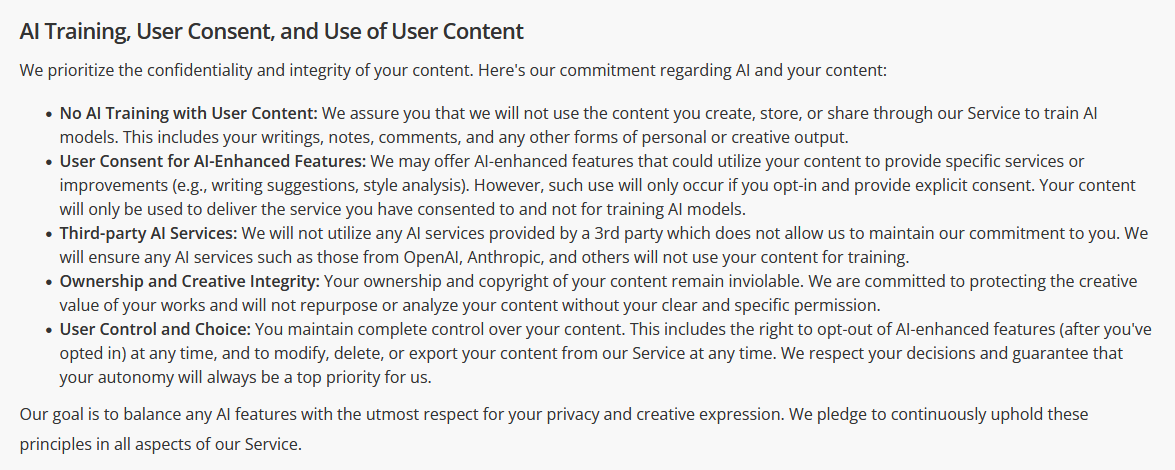The image size is (1175, 470).
Task: Click the bullet dot before Third-party AI Services
Action: click(49, 234)
